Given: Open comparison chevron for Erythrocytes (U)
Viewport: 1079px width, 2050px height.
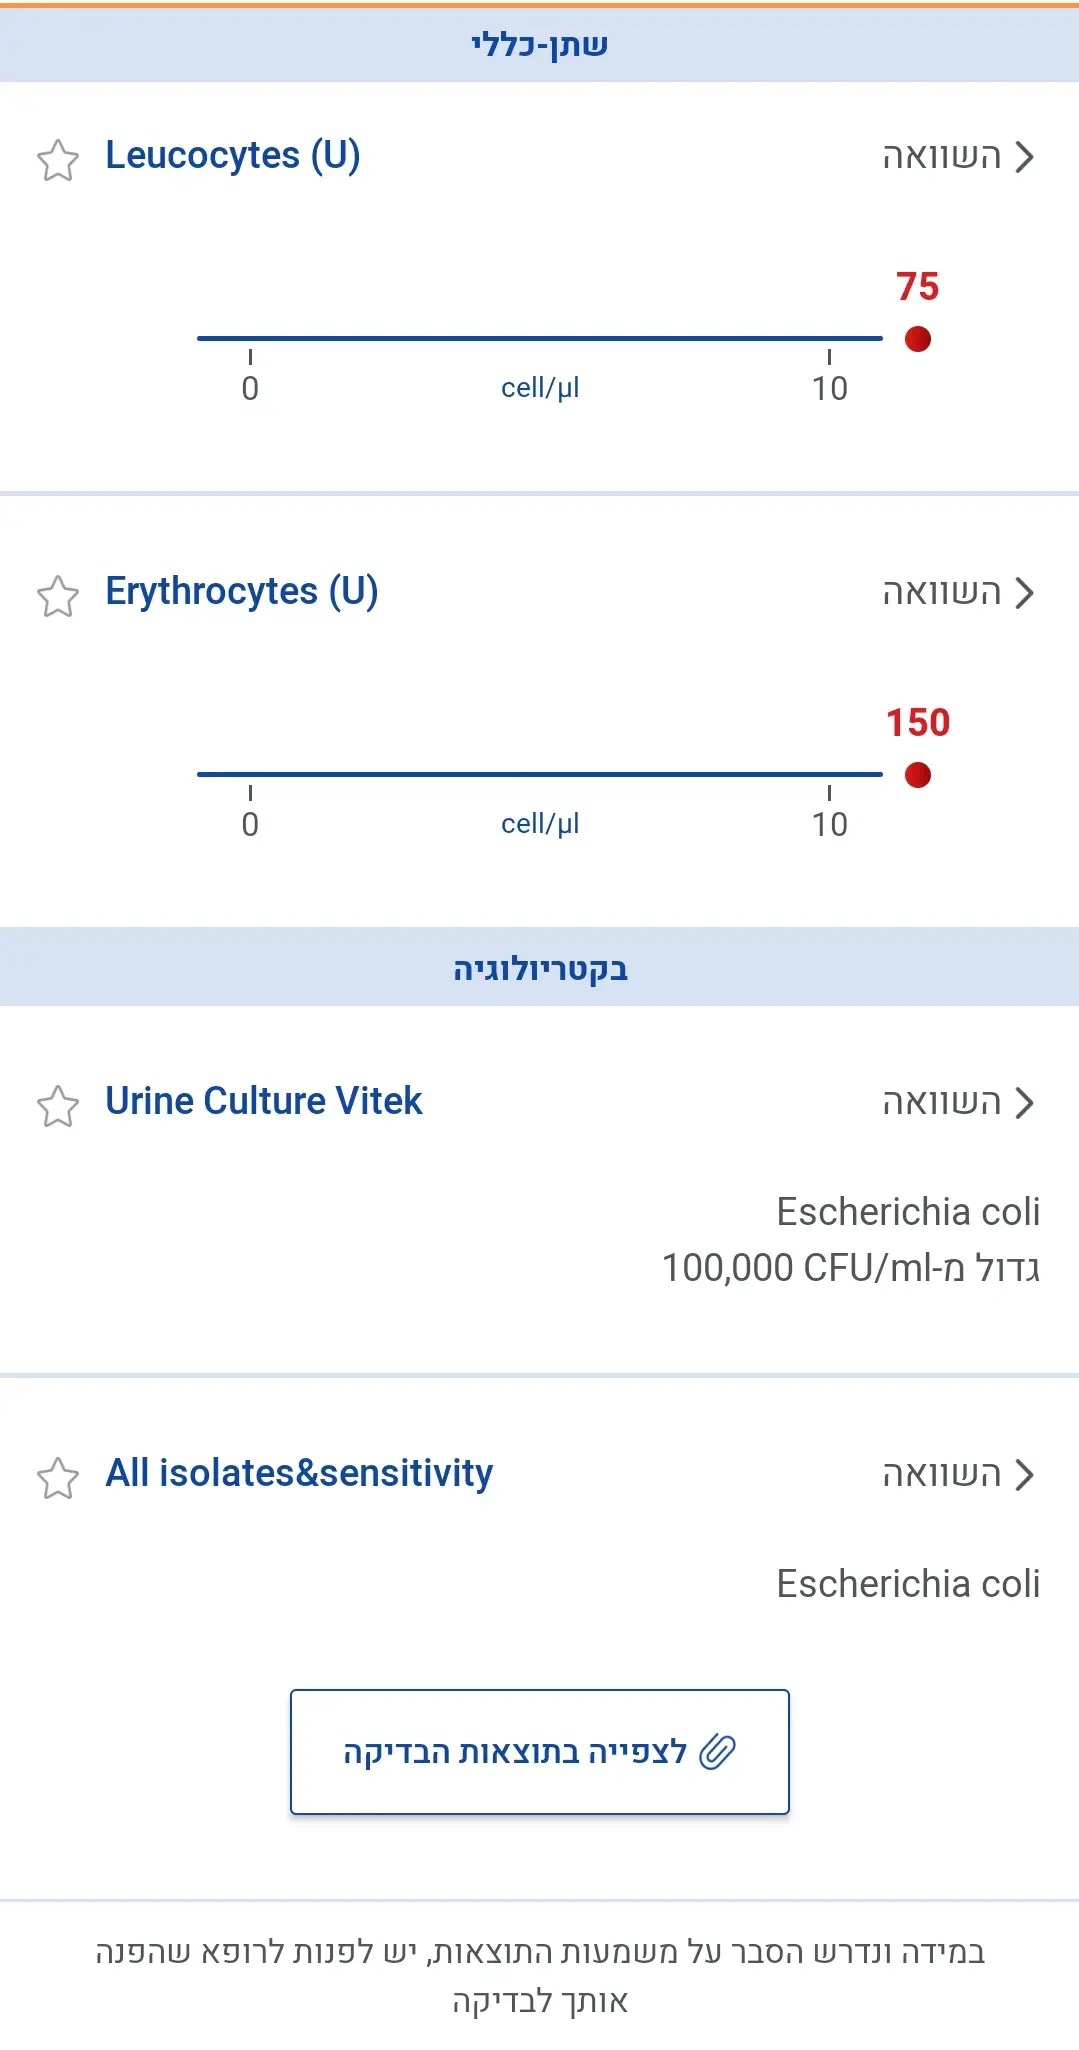Looking at the screenshot, I should coord(1024,593).
